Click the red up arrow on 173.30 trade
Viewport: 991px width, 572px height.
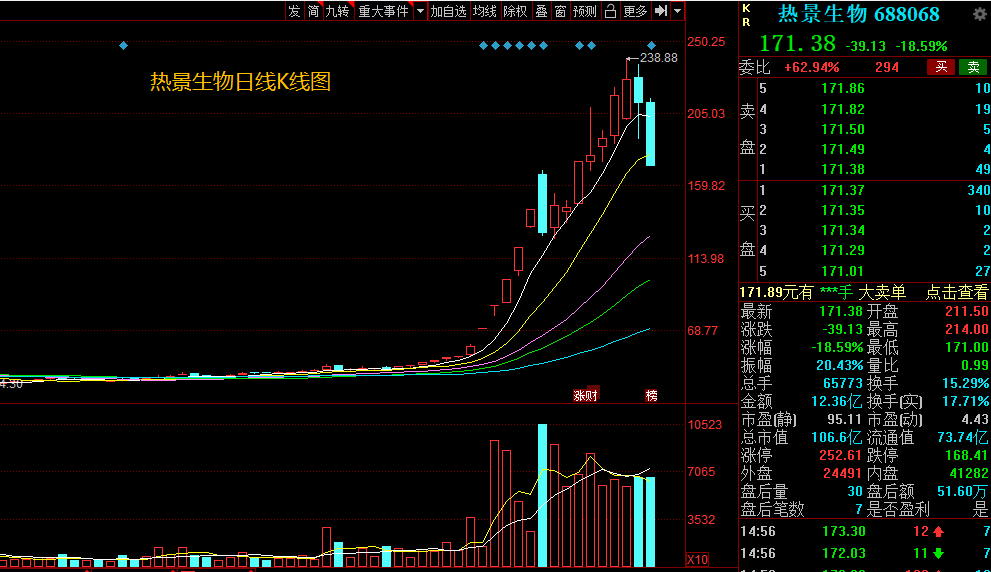pyautogui.click(x=939, y=532)
